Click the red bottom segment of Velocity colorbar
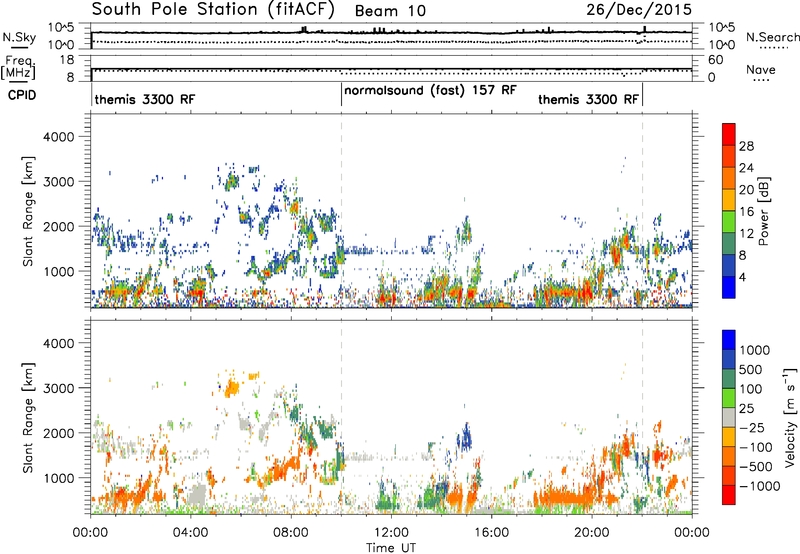Image resolution: width=800 pixels, height=554 pixels. point(729,495)
